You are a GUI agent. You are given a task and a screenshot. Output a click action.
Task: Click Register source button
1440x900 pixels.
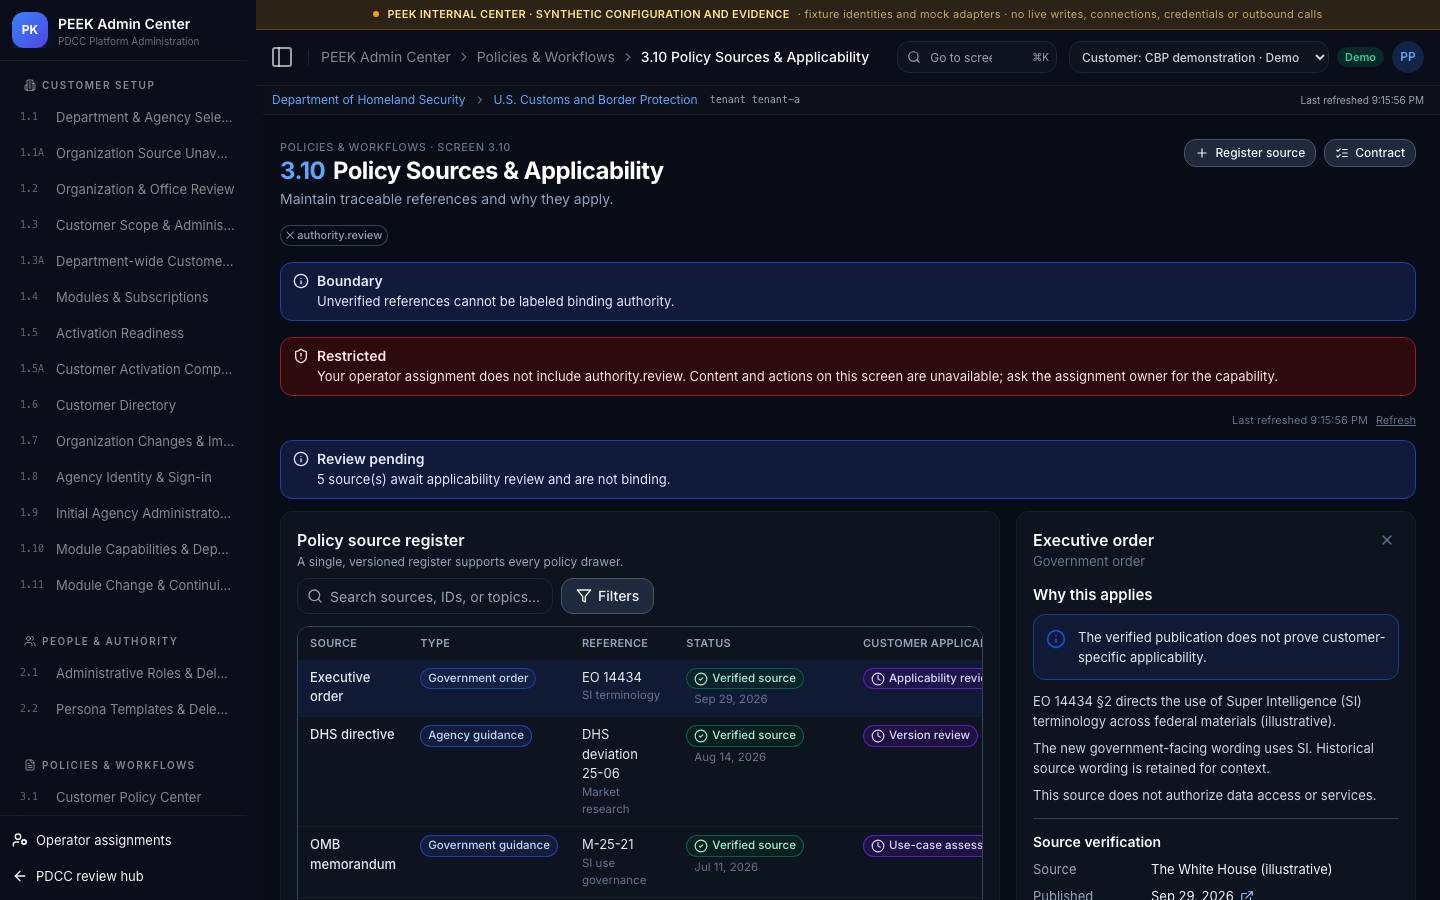point(1250,153)
